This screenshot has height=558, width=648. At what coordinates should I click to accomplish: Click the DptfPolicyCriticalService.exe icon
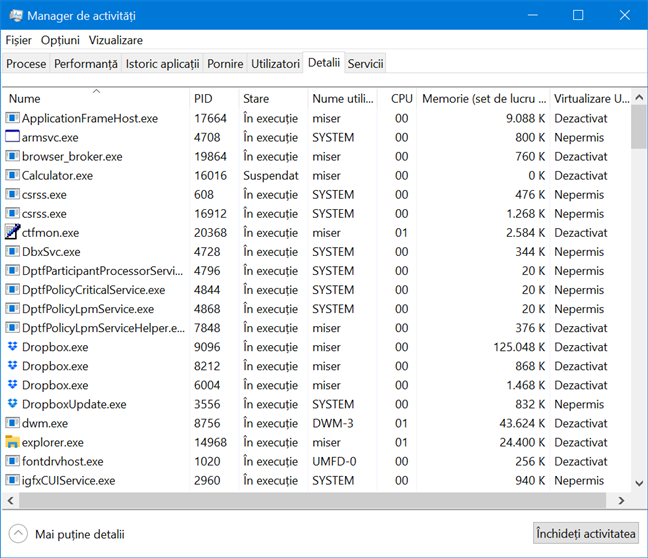point(12,289)
